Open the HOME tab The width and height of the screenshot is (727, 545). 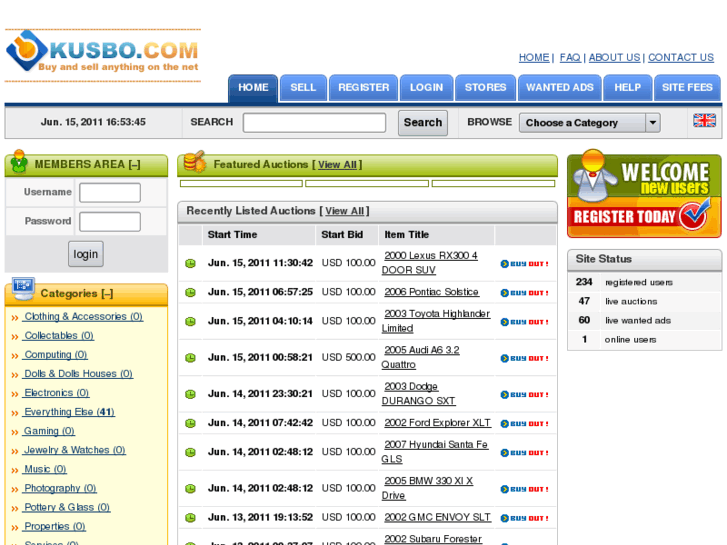[253, 88]
